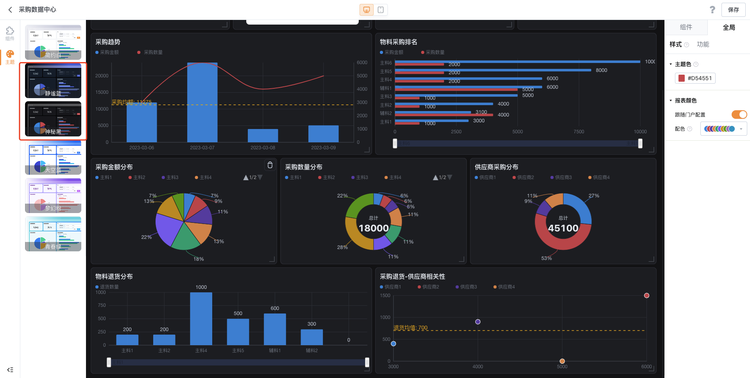Toggle 退货数量 legend in 物料退货分布 chart
750x378 pixels.
pyautogui.click(x=107, y=287)
